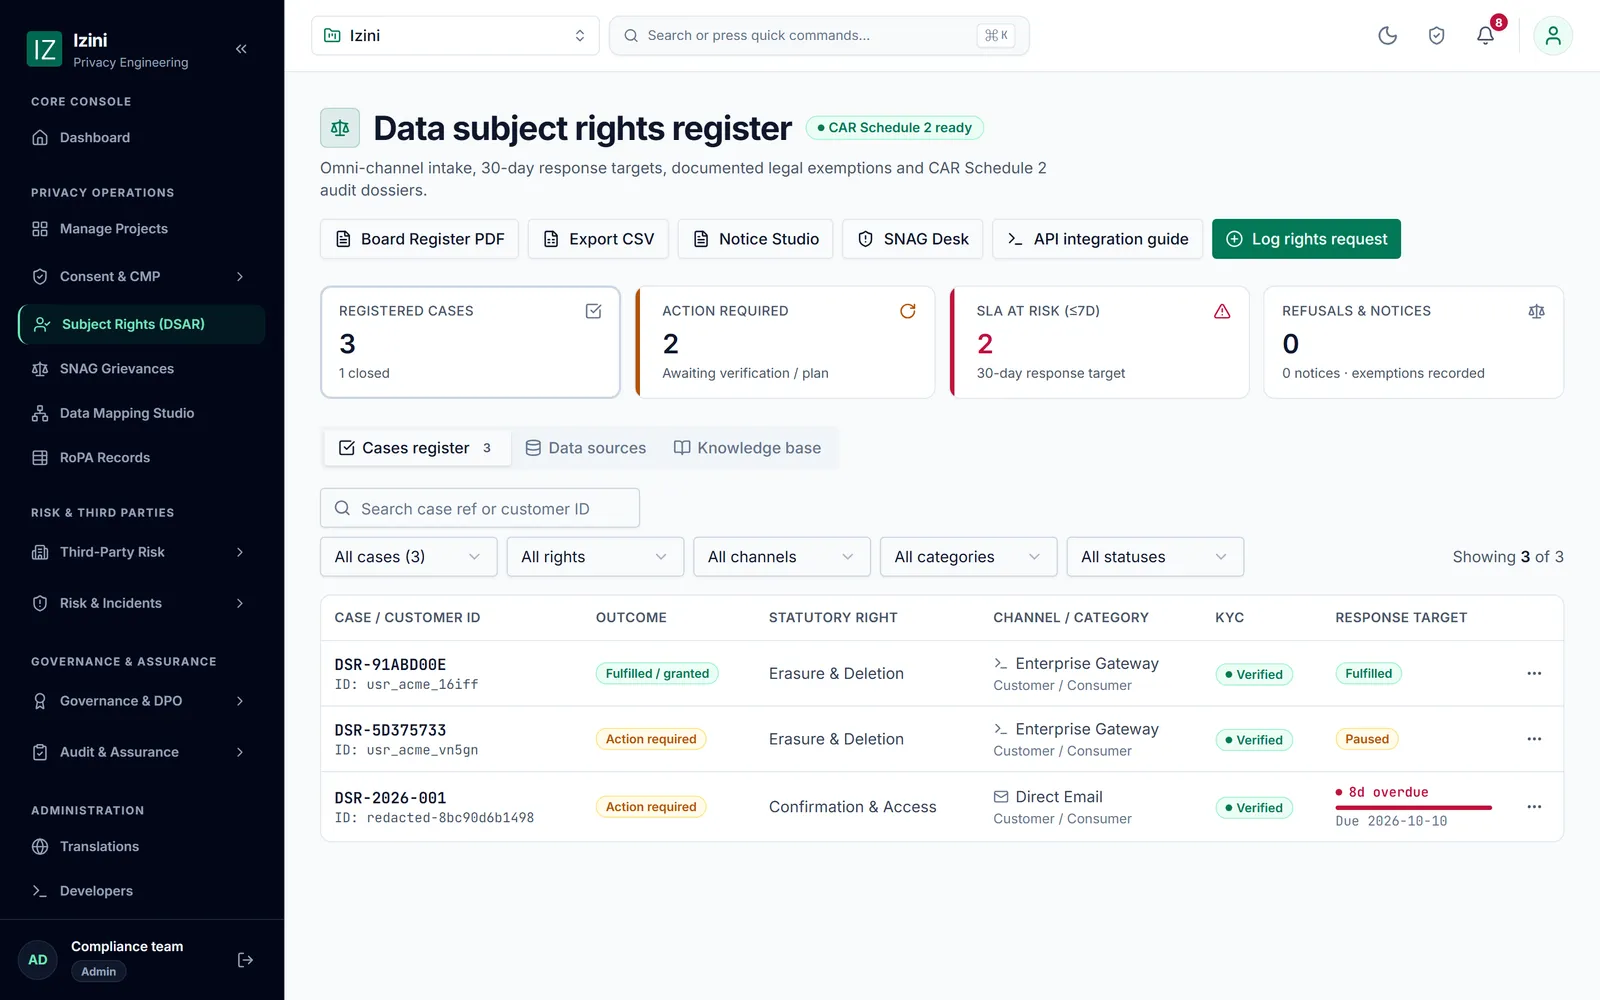Open Translations in sidebar
This screenshot has width=1600, height=1000.
tap(142, 847)
